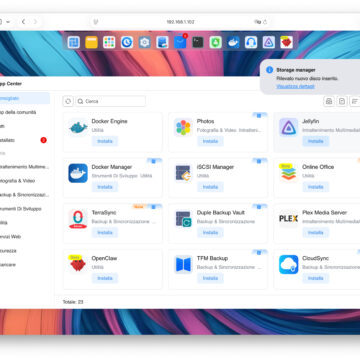Filter by Intrattenimento Multimediale category
The height and width of the screenshot is (360, 360).
tap(25, 167)
